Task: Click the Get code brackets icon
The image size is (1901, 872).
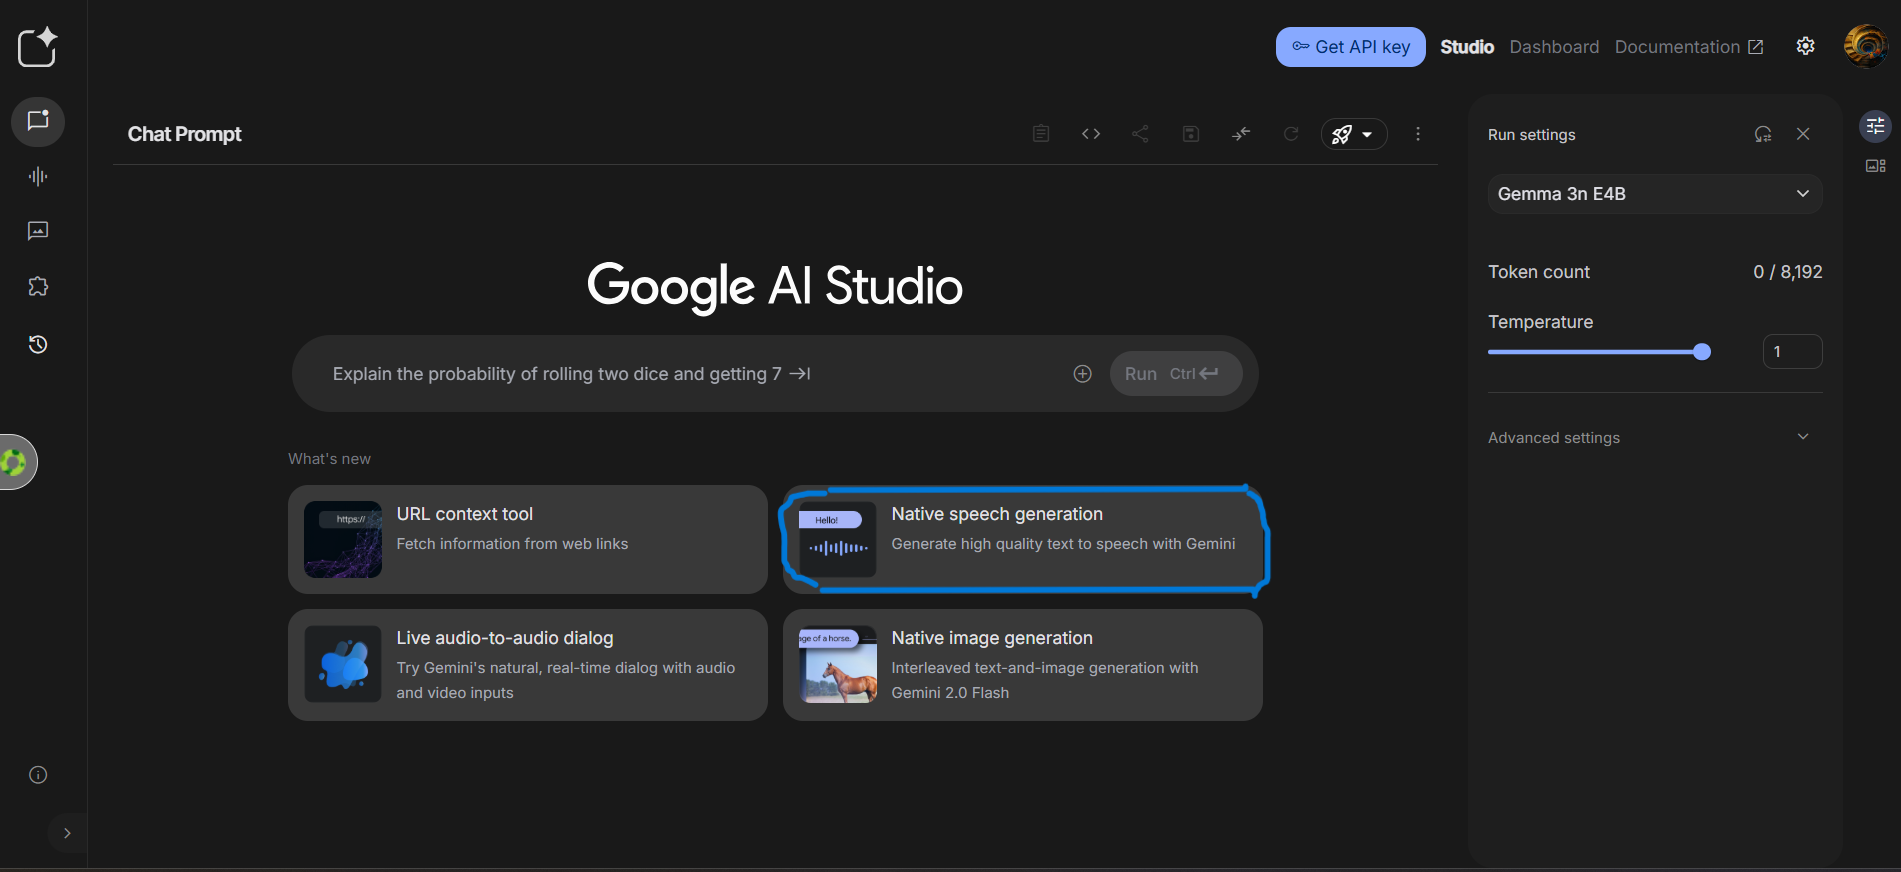Action: [1091, 134]
